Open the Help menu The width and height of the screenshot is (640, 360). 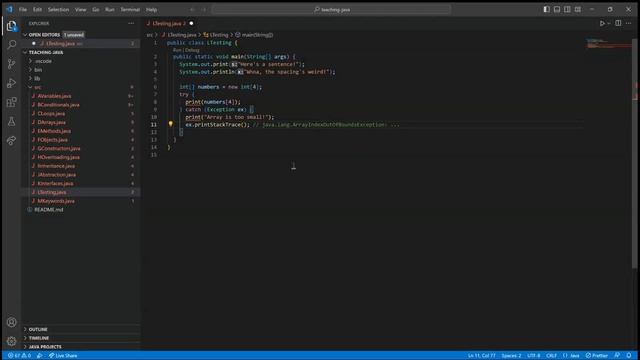[x=151, y=9]
